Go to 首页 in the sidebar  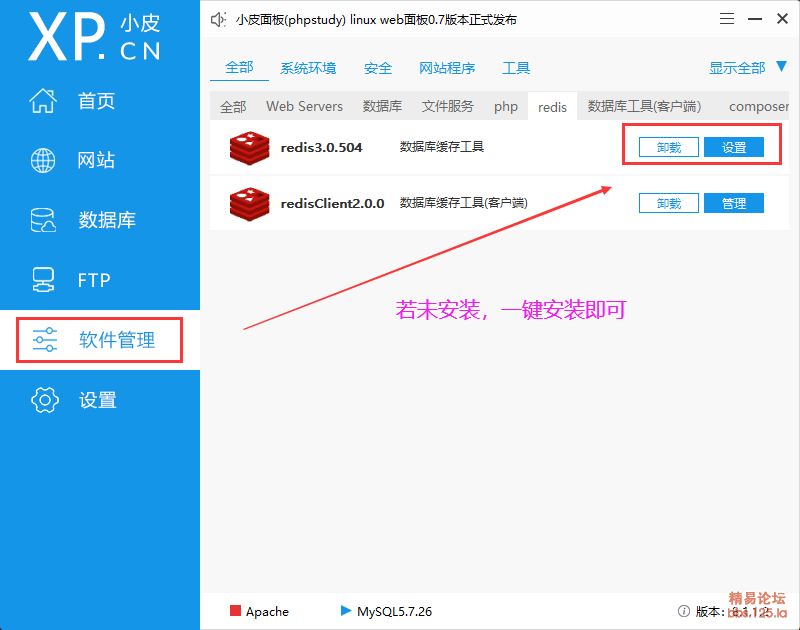pos(96,100)
